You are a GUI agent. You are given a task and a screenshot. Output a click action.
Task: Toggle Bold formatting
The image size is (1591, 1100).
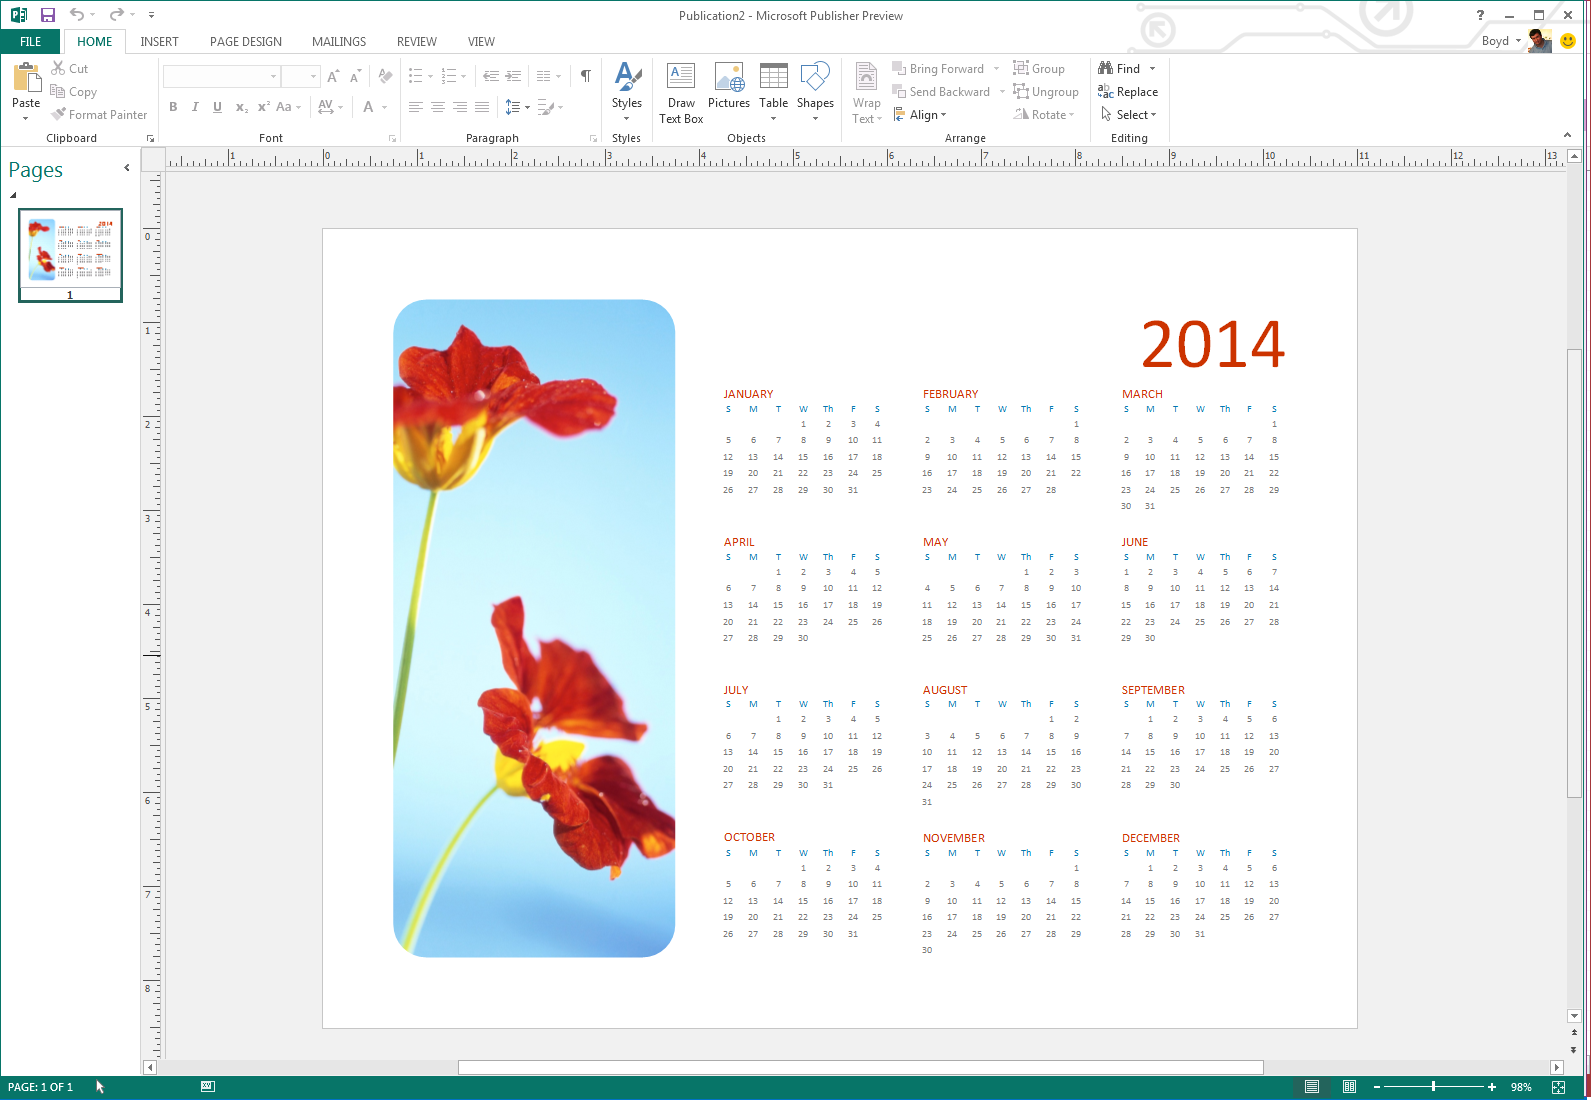click(x=173, y=107)
